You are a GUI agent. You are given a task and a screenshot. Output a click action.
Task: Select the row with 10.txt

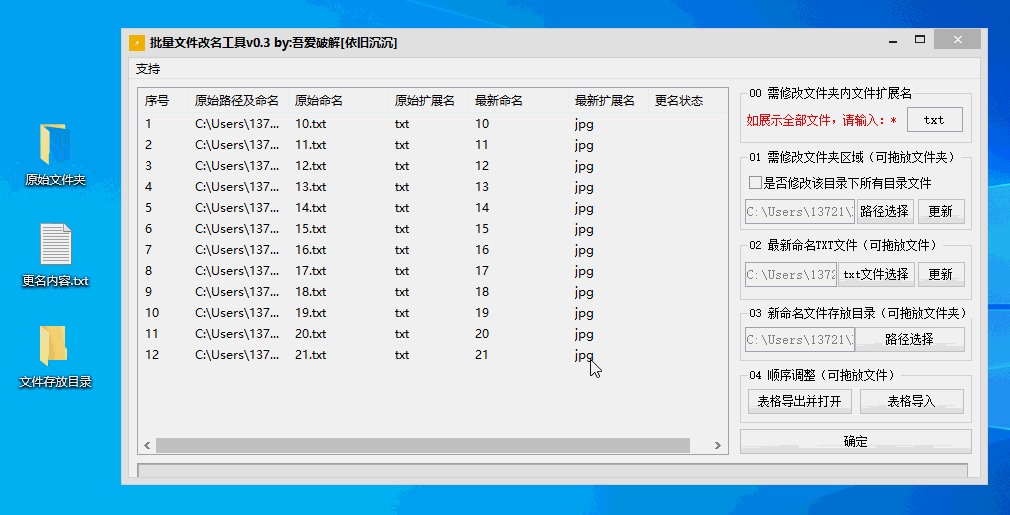(310, 124)
